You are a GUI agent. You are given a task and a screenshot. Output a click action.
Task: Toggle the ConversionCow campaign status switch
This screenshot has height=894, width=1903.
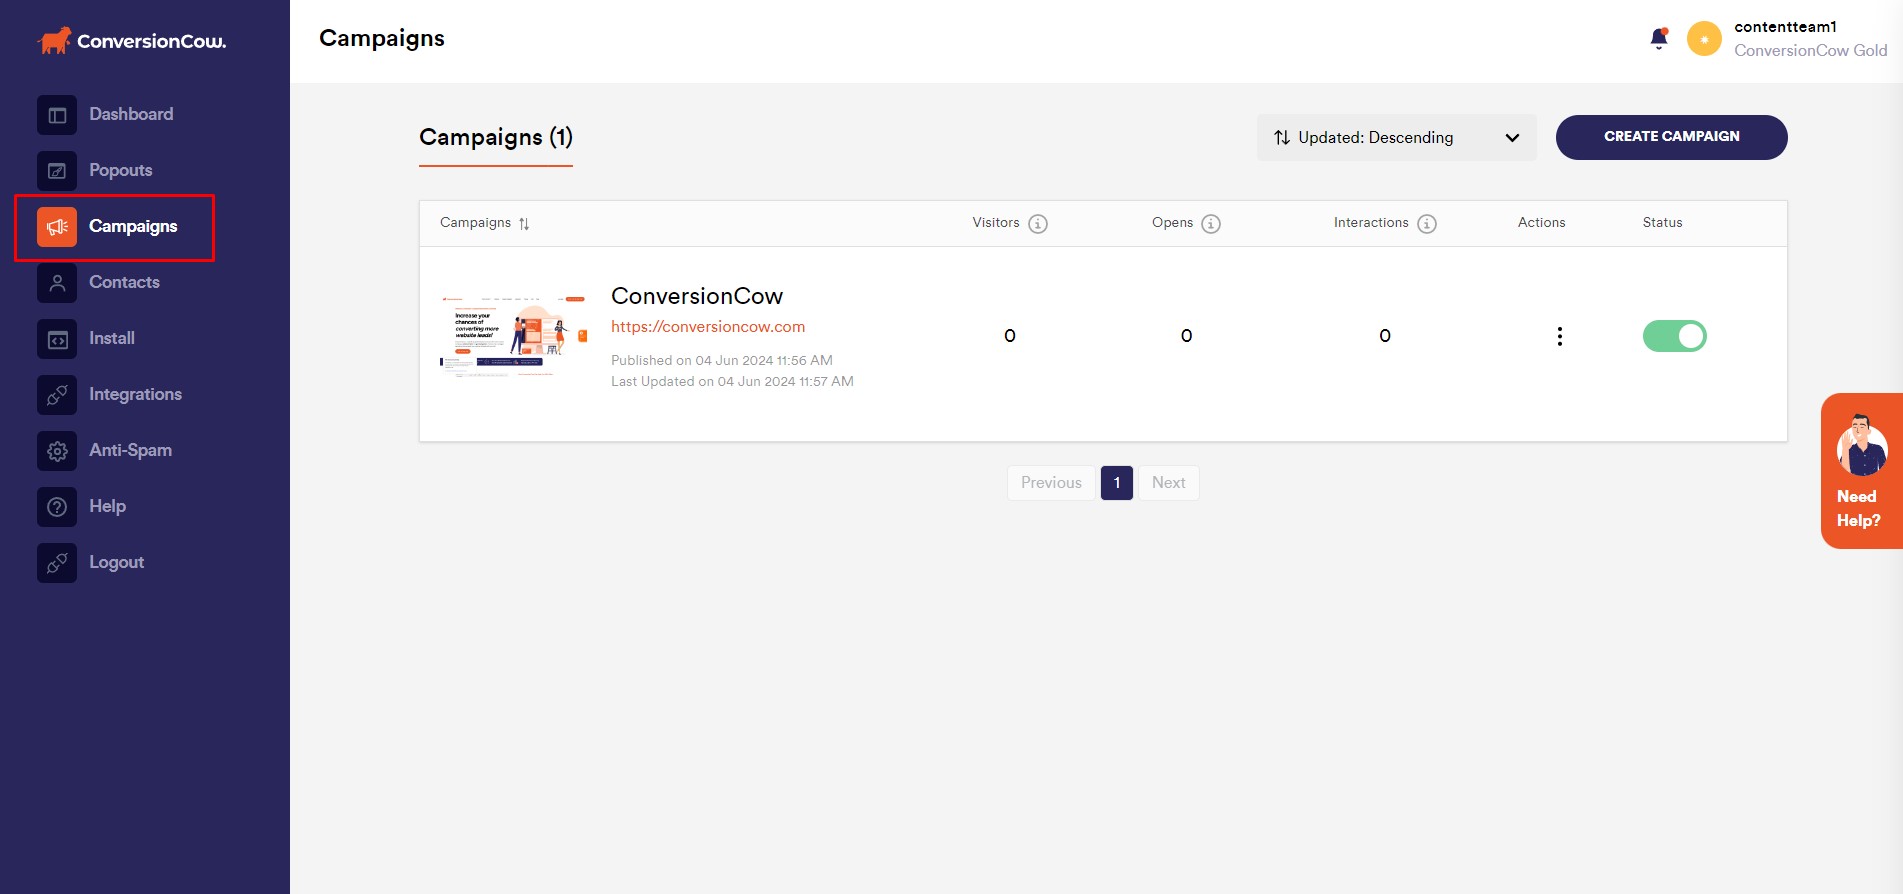[1675, 336]
